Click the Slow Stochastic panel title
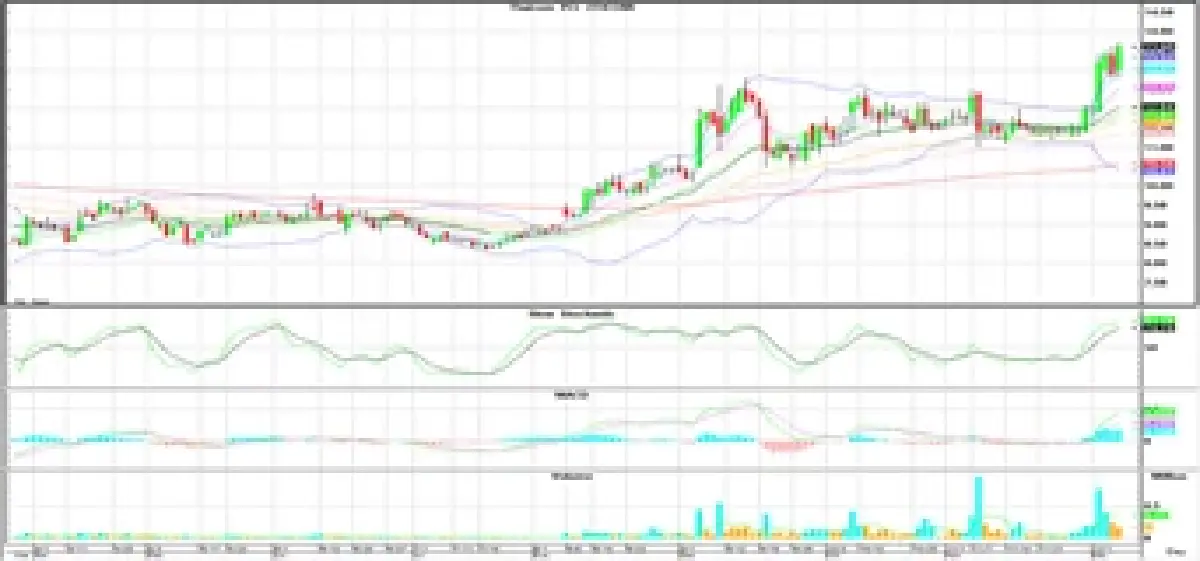The image size is (1200, 561). (x=571, y=314)
